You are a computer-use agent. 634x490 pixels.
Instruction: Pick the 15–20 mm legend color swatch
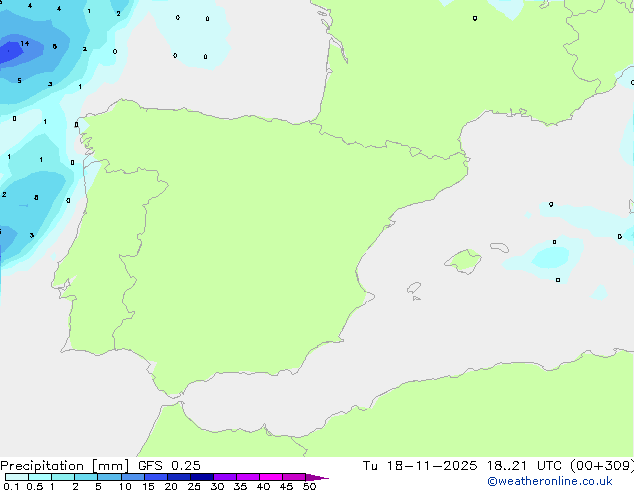click(x=155, y=477)
